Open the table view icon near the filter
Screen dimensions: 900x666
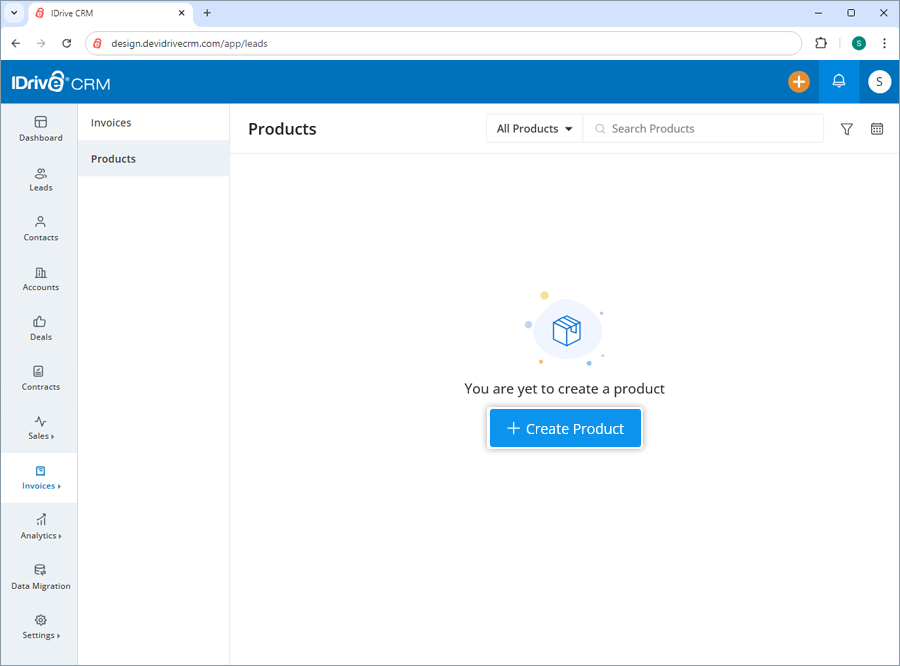click(877, 128)
